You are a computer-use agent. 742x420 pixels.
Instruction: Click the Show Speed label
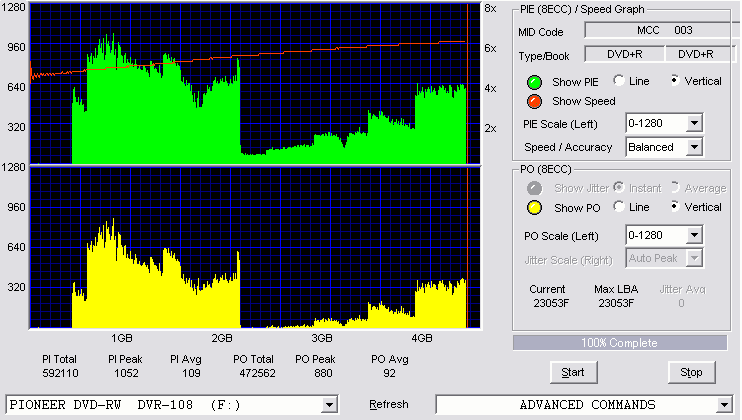coord(583,101)
